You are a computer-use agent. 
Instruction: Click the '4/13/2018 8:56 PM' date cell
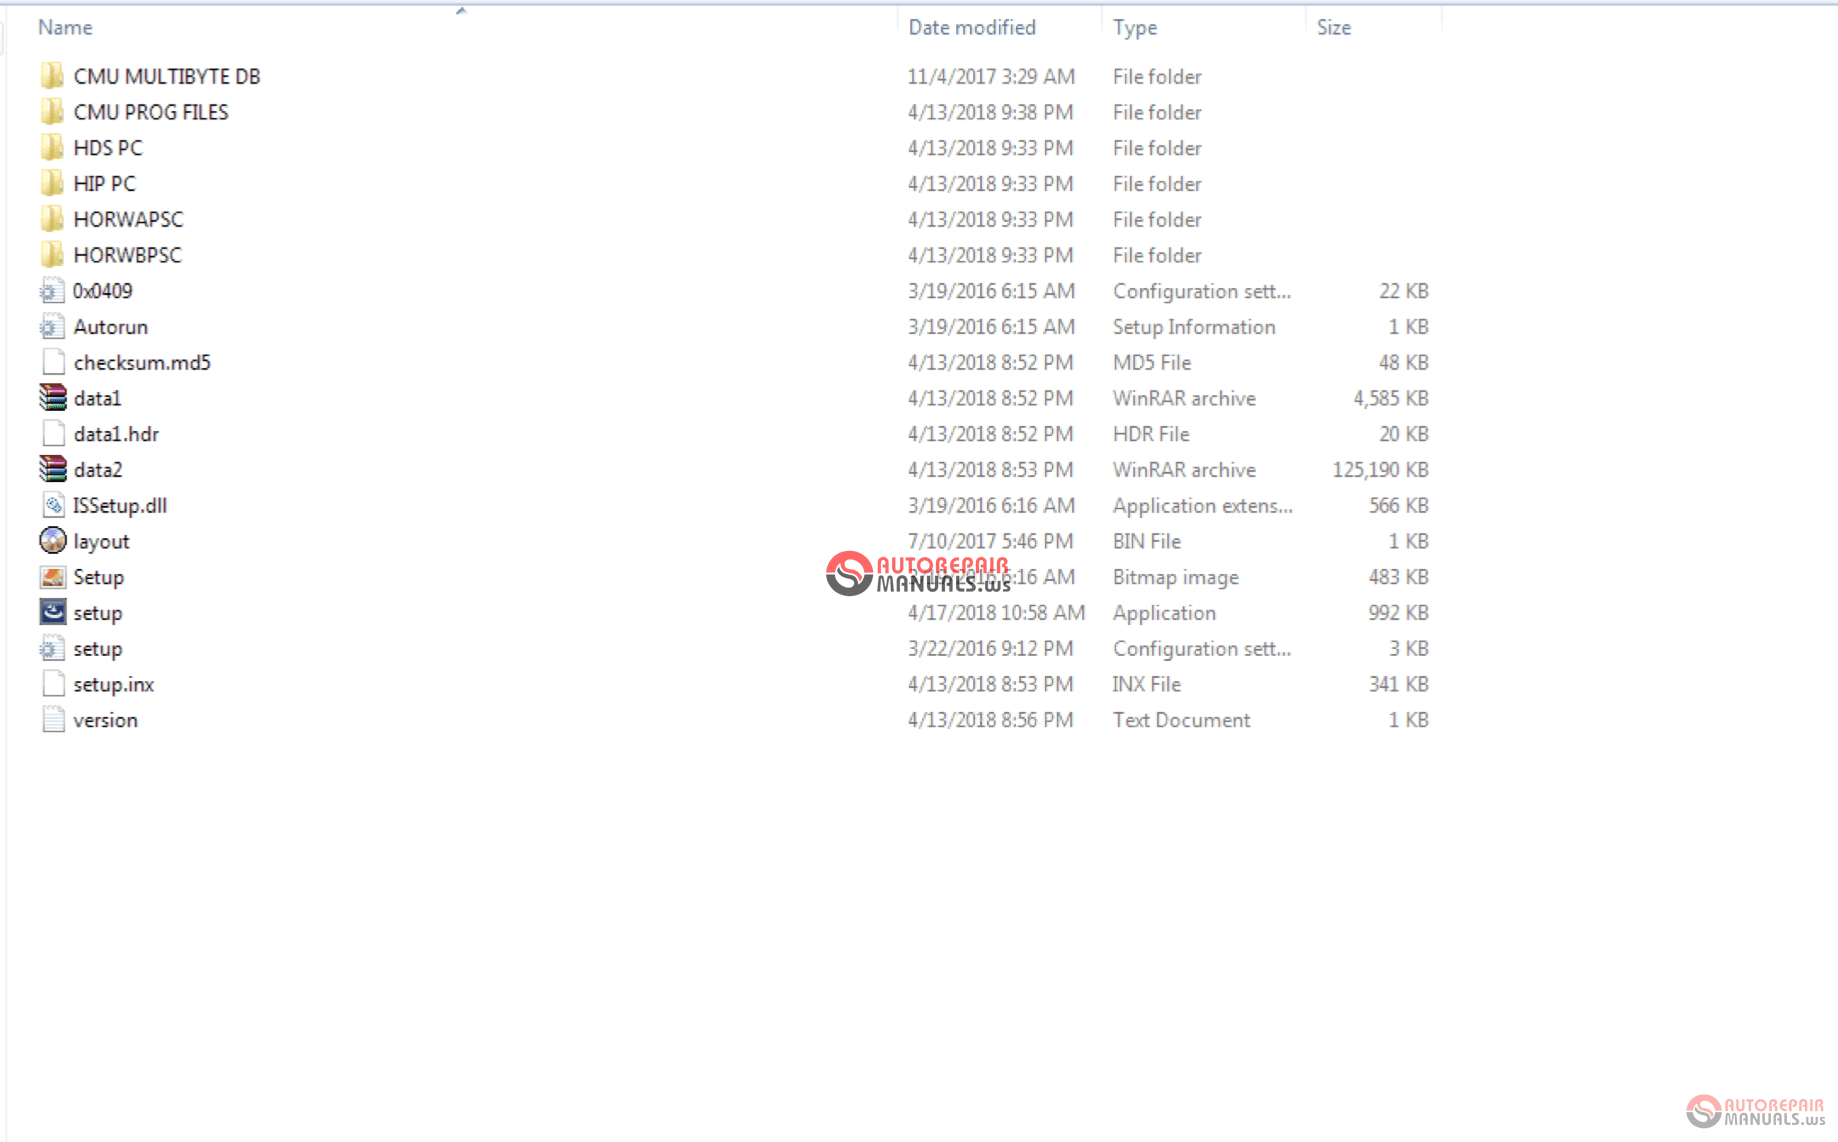coord(990,720)
